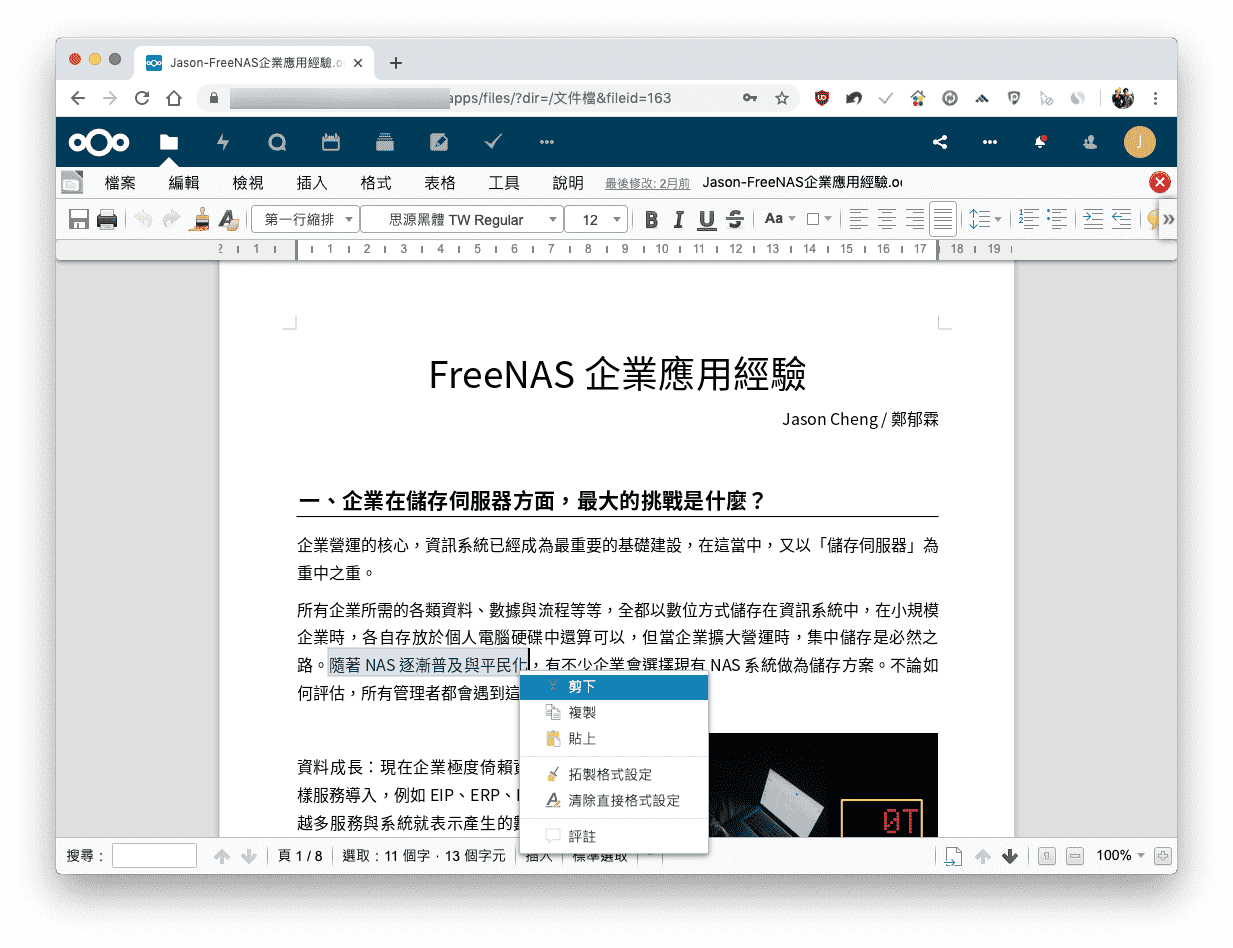Toggle the numbered list
This screenshot has width=1233, height=948.
tap(1029, 219)
